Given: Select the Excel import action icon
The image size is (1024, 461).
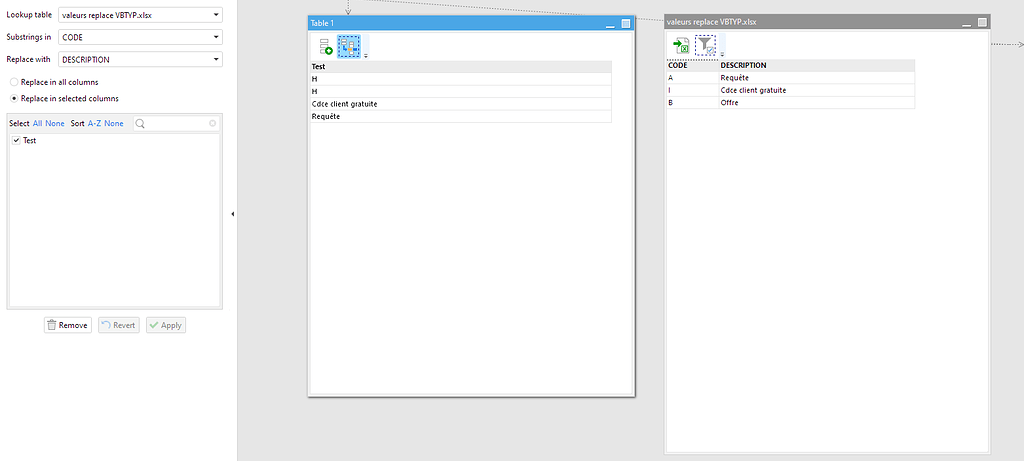Looking at the screenshot, I should click(682, 46).
